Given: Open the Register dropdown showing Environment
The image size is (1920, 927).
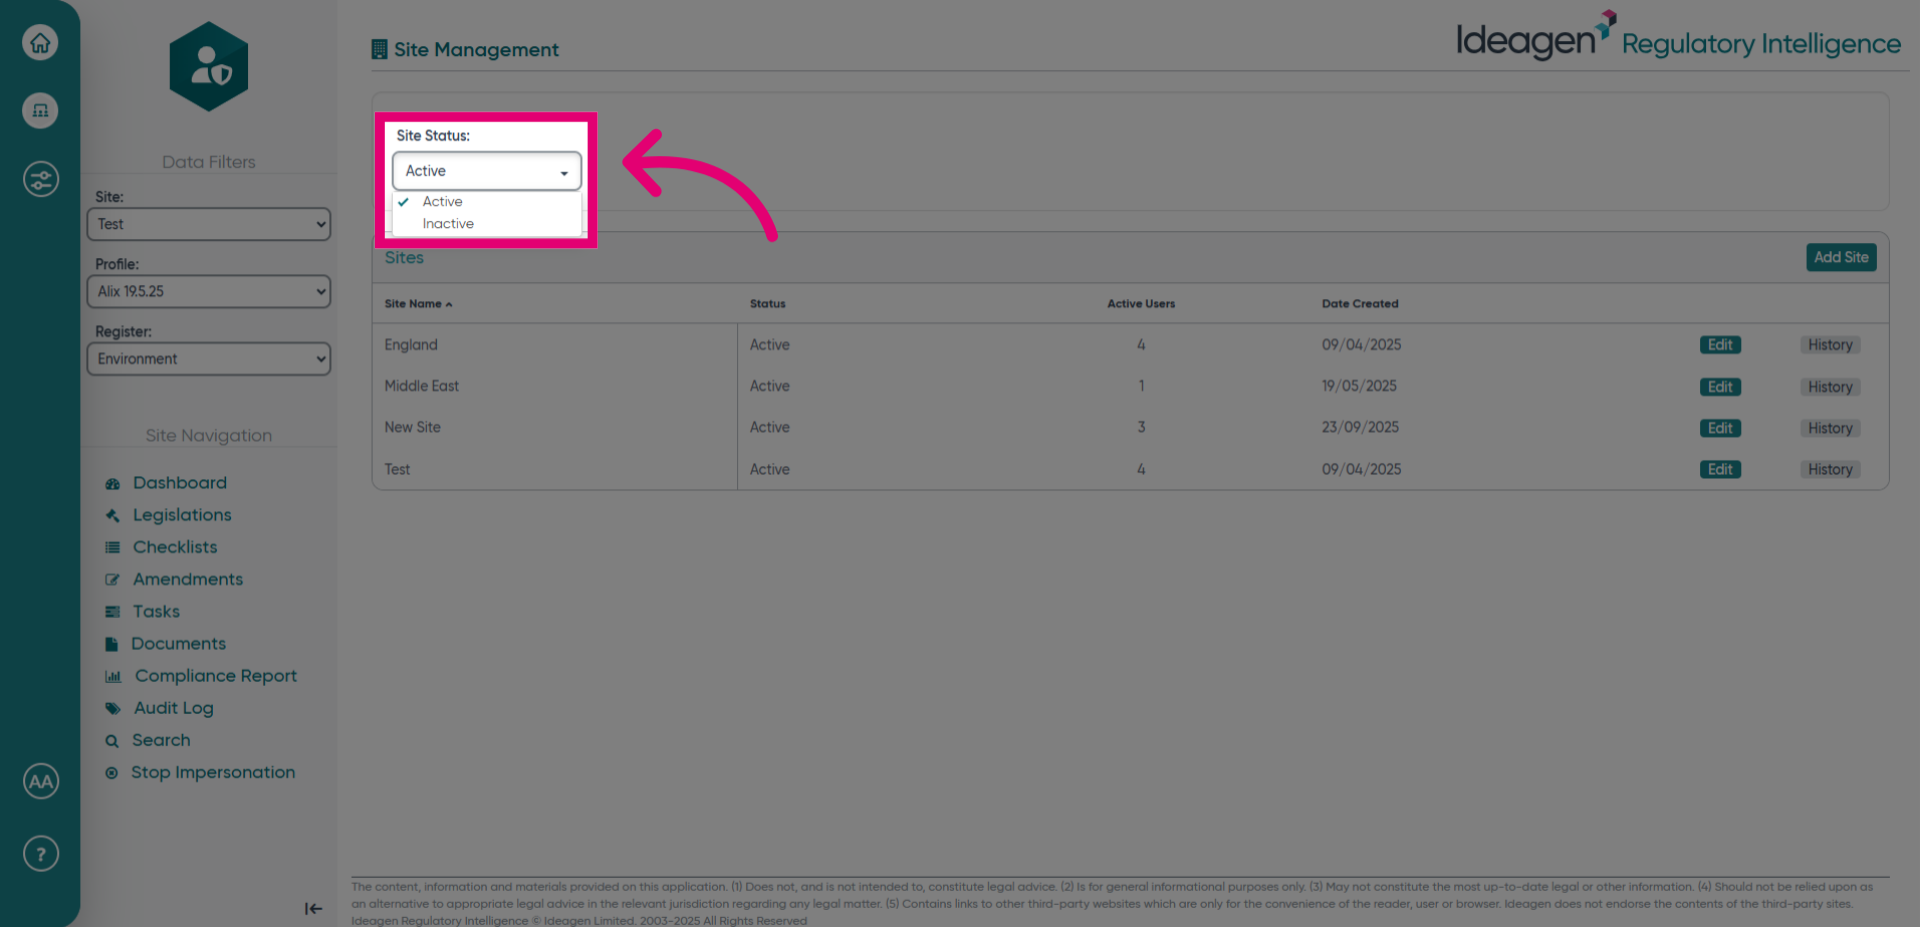Looking at the screenshot, I should point(209,359).
